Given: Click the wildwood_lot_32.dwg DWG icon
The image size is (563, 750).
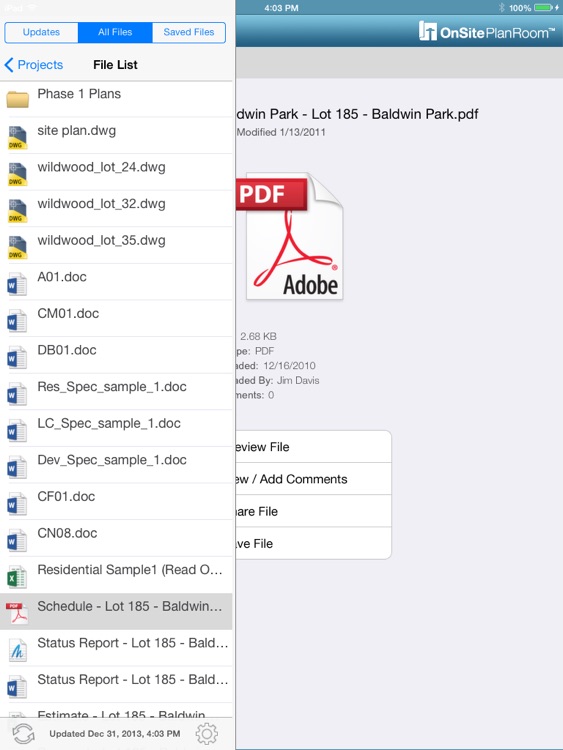Looking at the screenshot, I should point(18,210).
